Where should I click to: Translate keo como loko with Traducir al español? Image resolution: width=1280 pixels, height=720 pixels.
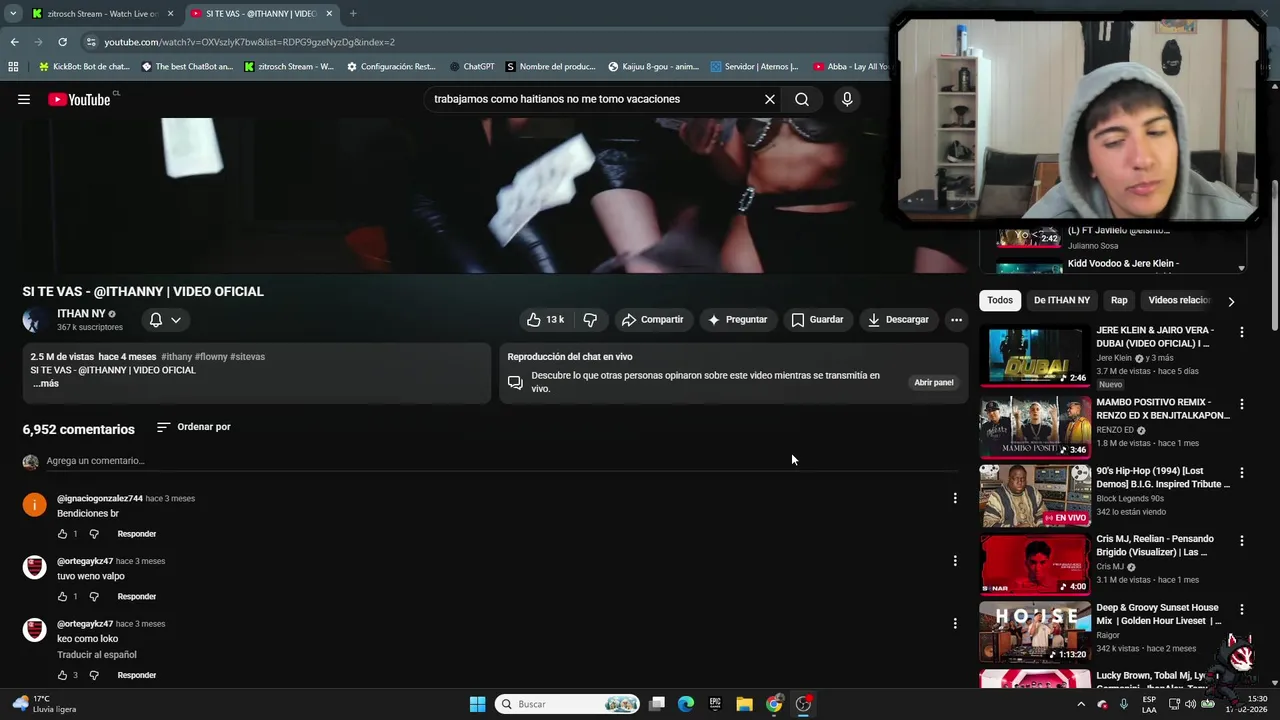pos(97,655)
